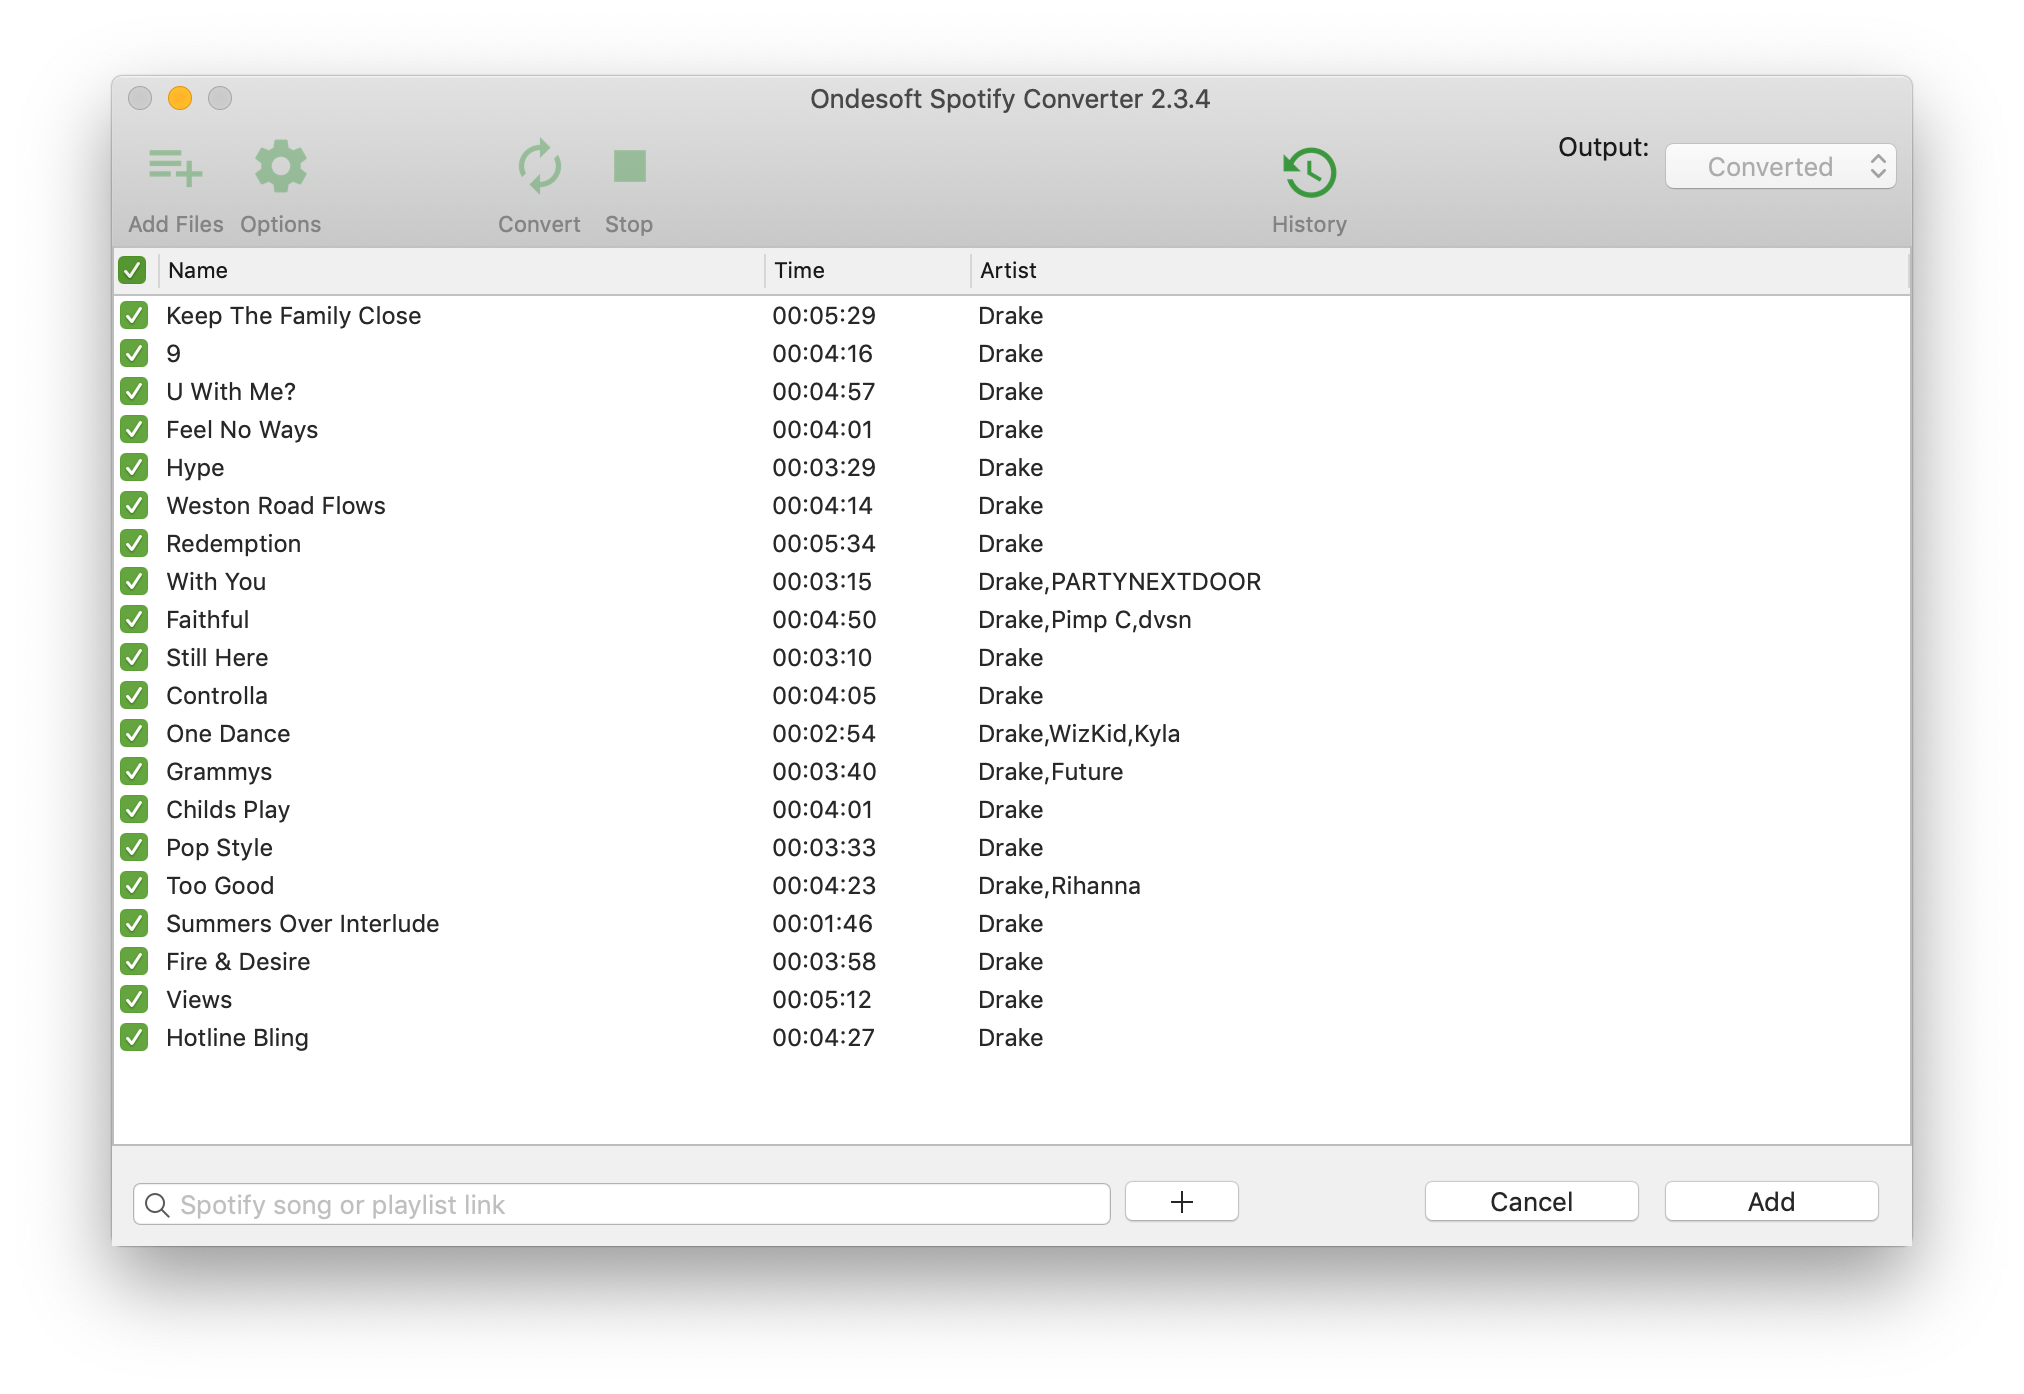Click the Add Files icon
This screenshot has height=1394, width=2024.
pyautogui.click(x=175, y=167)
